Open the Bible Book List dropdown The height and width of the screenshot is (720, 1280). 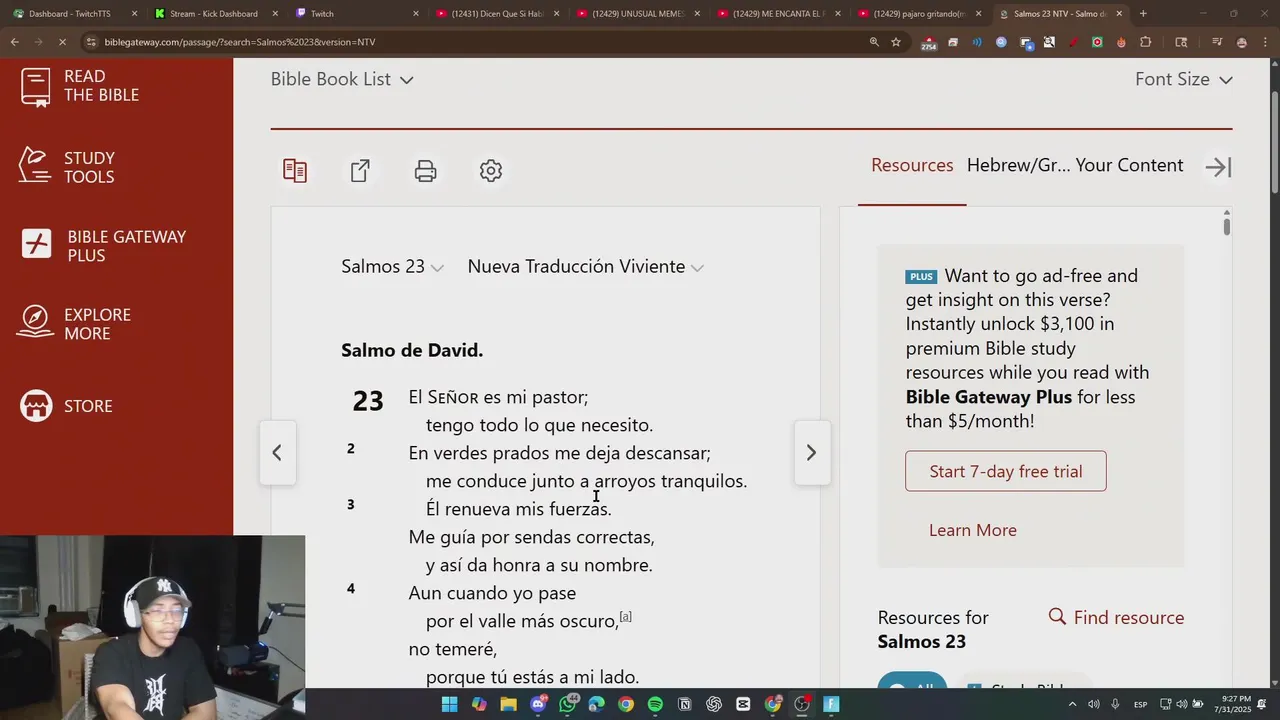tap(342, 79)
